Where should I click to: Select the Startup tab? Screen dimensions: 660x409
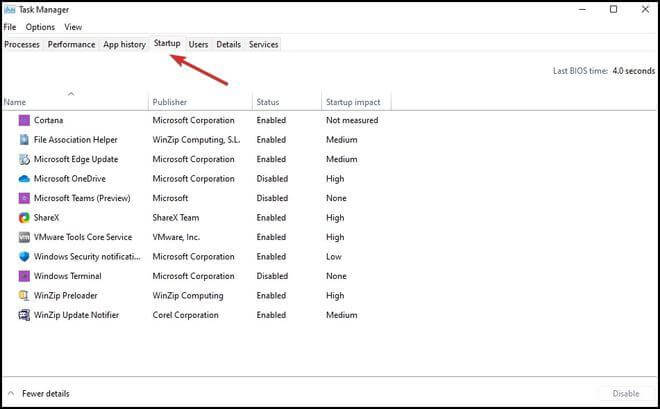167,43
